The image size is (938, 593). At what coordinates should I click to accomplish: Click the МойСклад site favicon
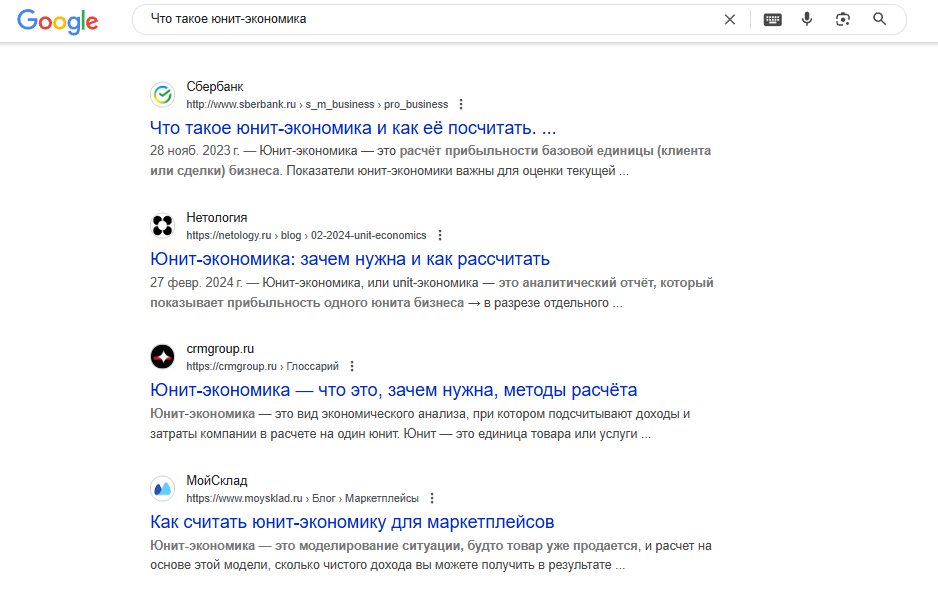pos(162,488)
